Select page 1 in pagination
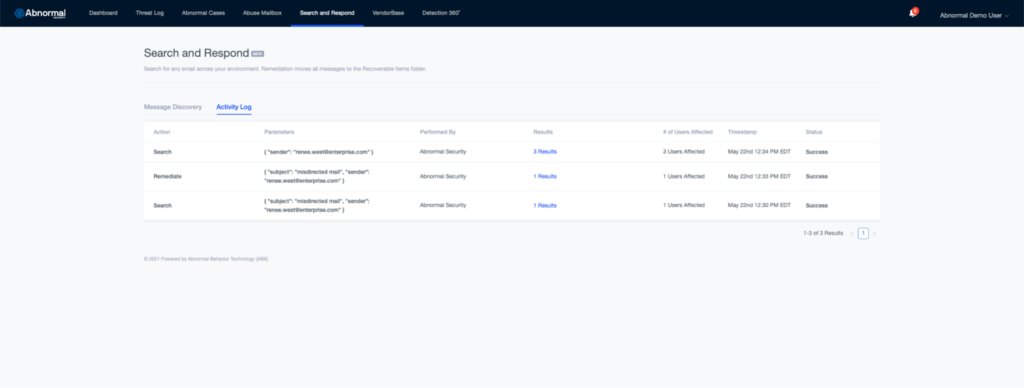Screen dimensions: 1024x388 point(863,233)
